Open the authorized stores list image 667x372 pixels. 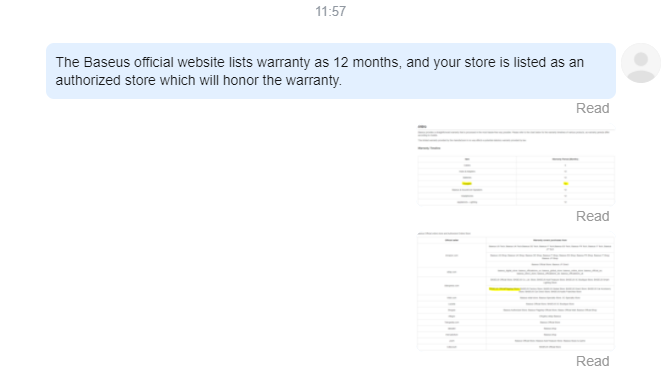click(x=516, y=291)
